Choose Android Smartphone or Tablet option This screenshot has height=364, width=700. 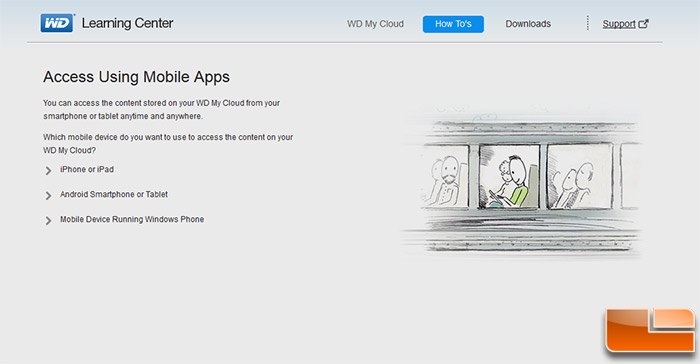point(114,194)
